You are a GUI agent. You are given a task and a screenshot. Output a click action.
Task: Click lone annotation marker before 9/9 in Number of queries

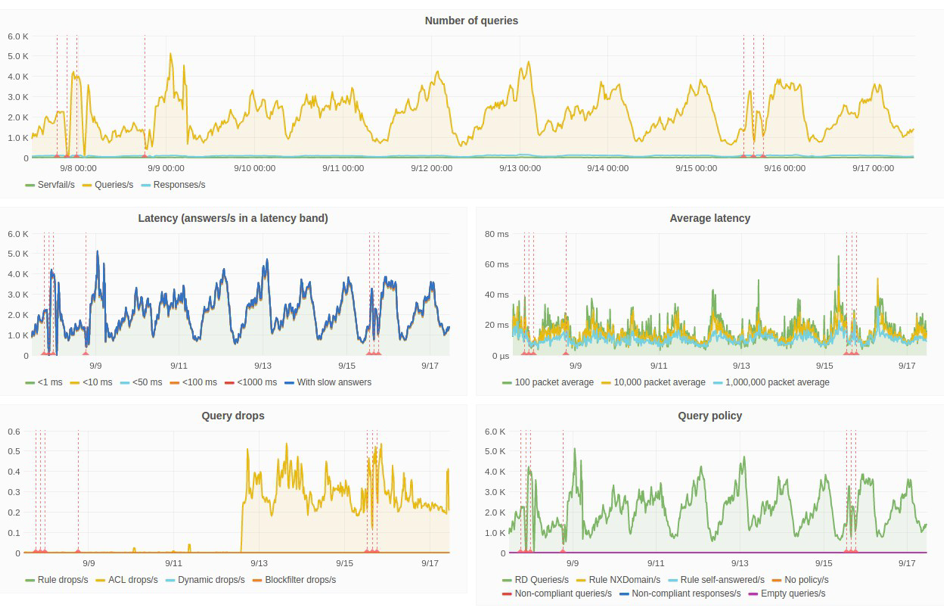(144, 155)
